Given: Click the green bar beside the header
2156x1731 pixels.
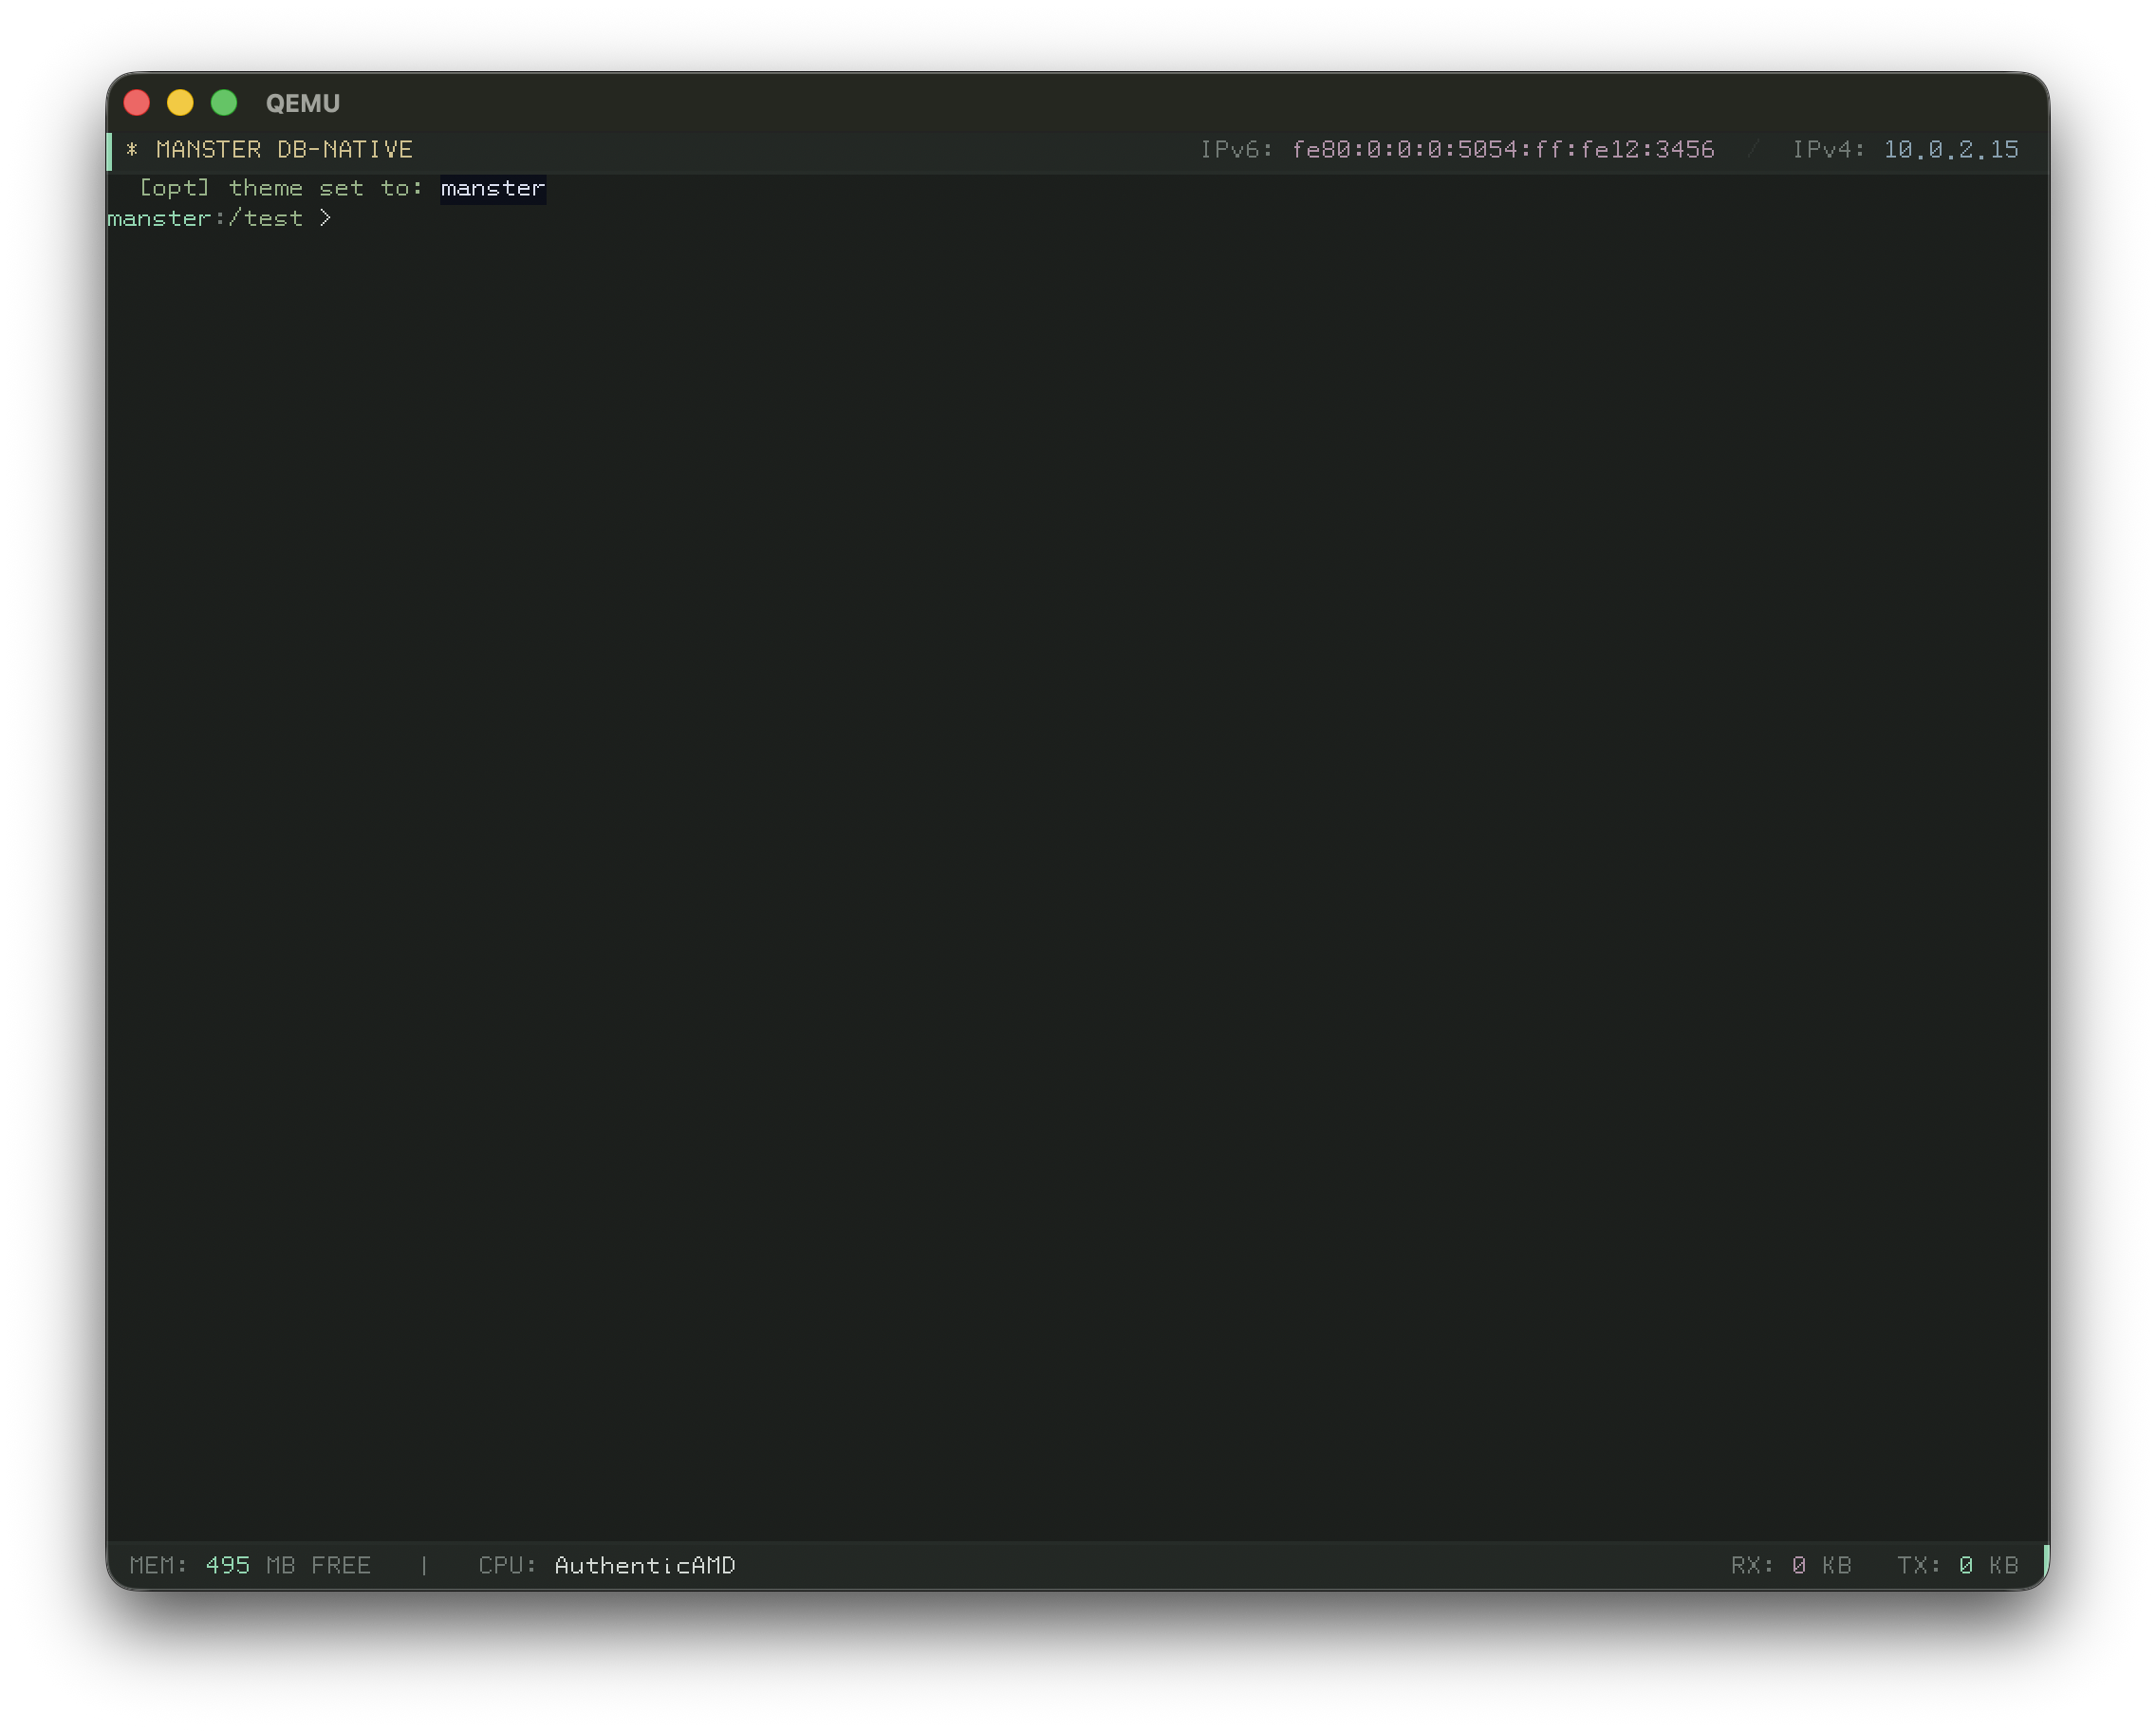Looking at the screenshot, I should 110,151.
